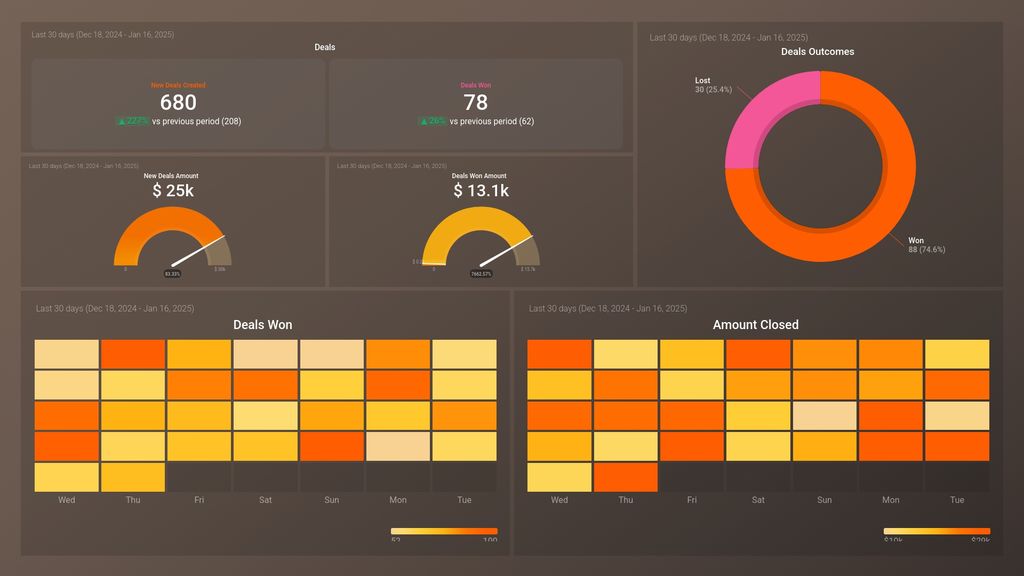
Task: Click "Sat" label under Amount Closed heatmap
Action: click(758, 500)
